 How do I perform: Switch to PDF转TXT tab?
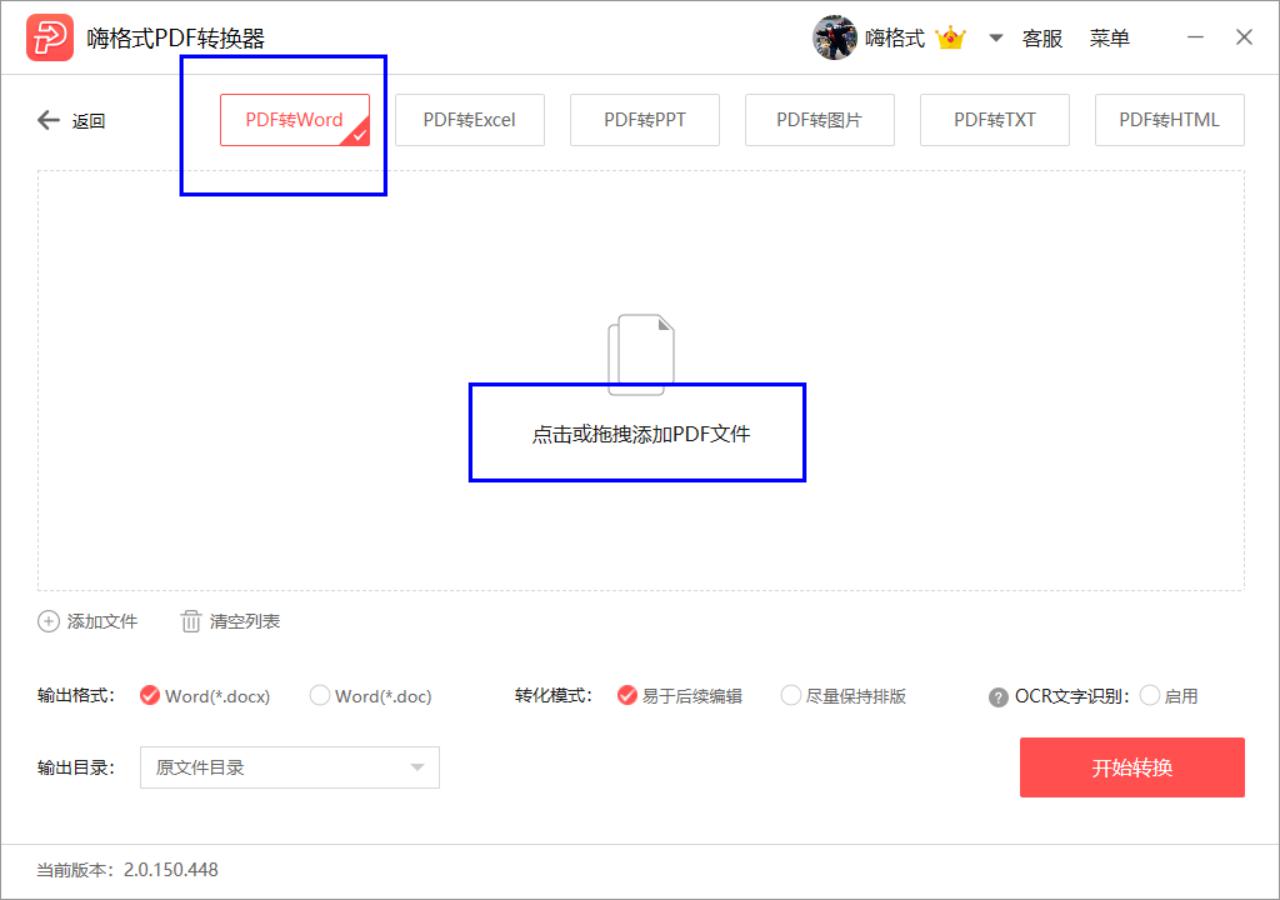pos(995,120)
